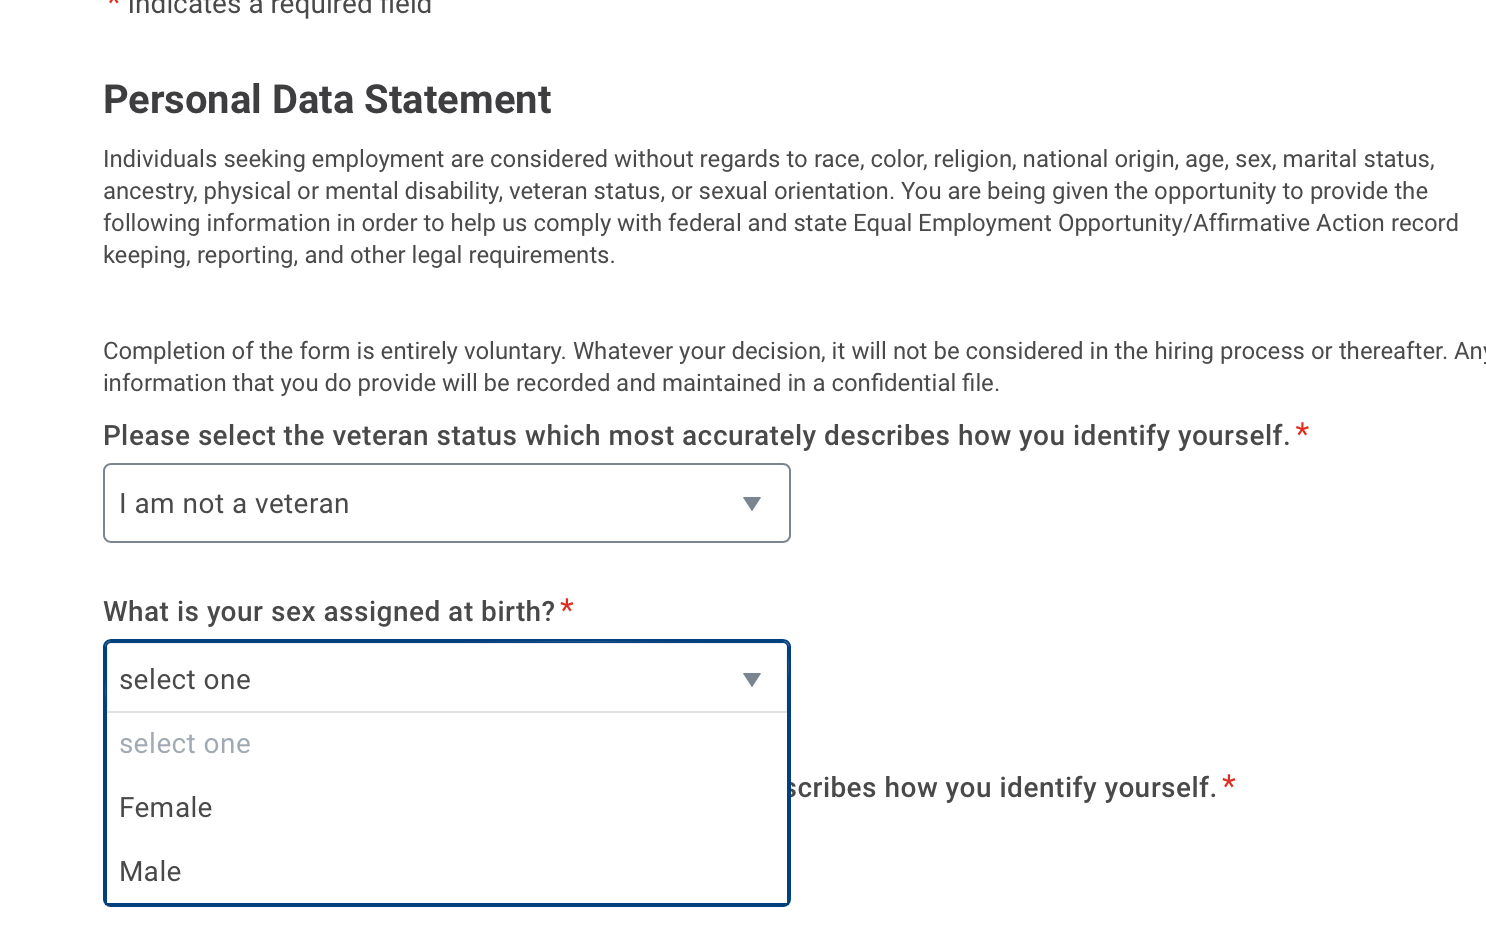Click the 'Personal Data Statement' heading
The height and width of the screenshot is (951, 1486).
pos(327,100)
